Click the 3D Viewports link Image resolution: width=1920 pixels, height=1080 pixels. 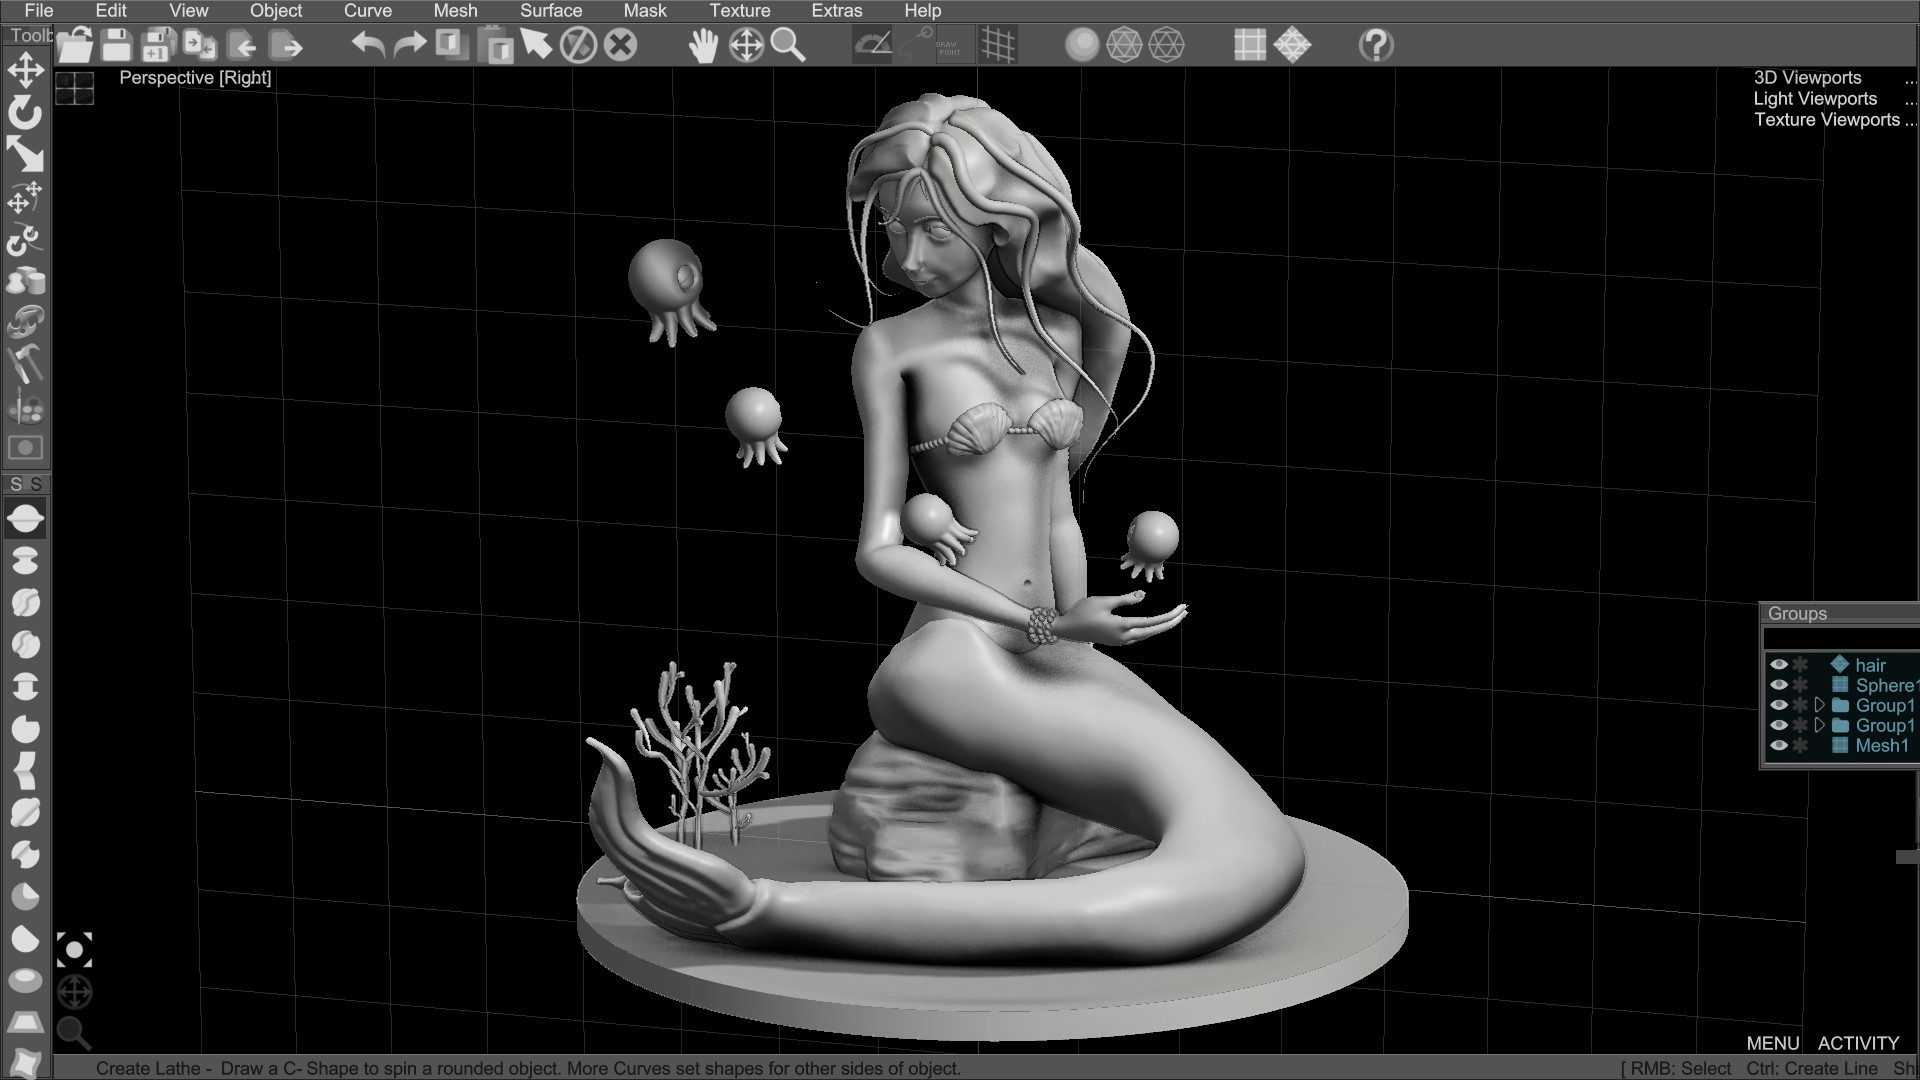[x=1807, y=77]
